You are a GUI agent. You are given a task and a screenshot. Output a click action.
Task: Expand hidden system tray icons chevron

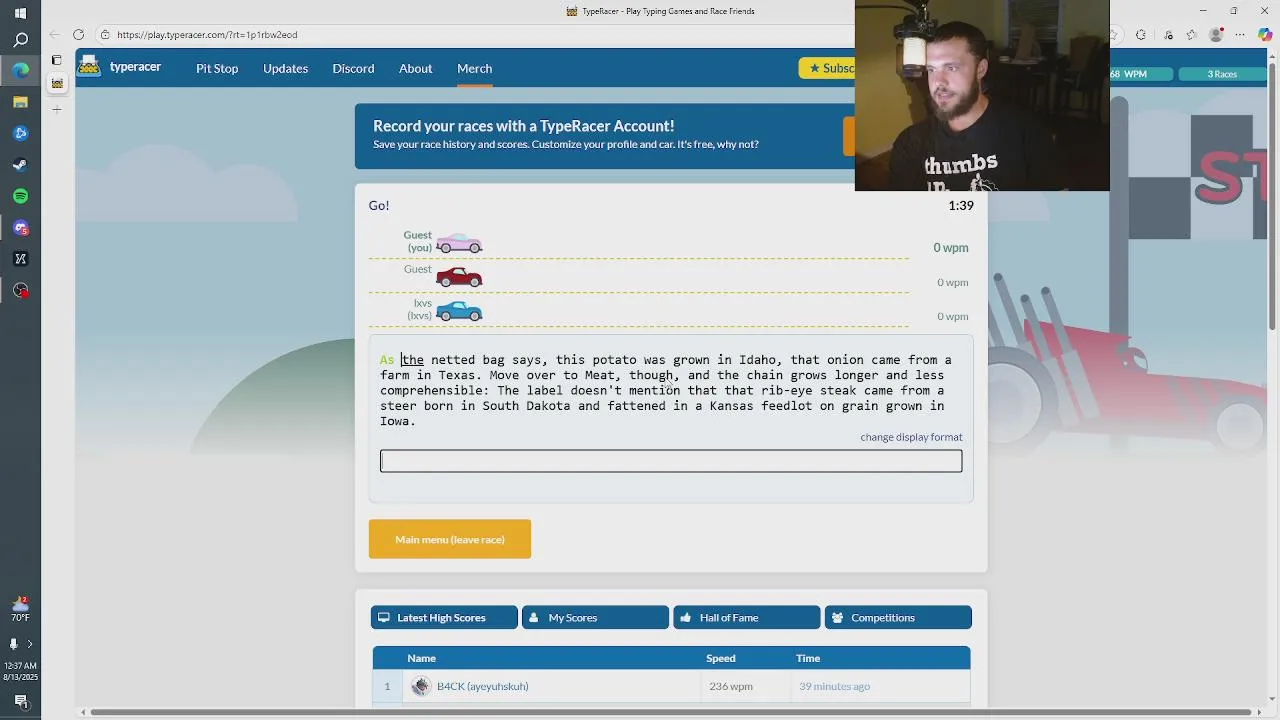[29, 645]
